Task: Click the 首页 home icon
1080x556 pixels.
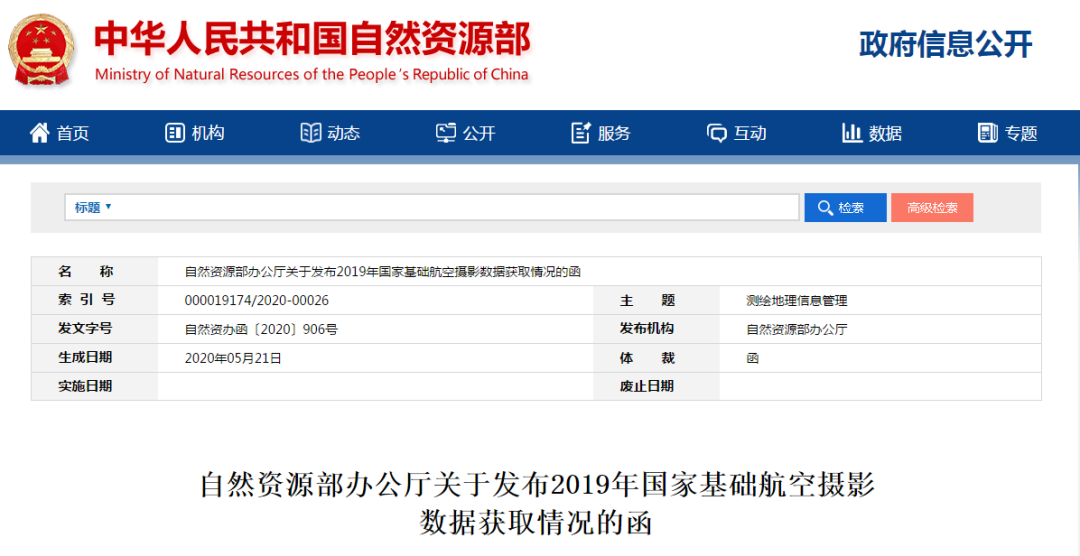Action: (x=40, y=133)
